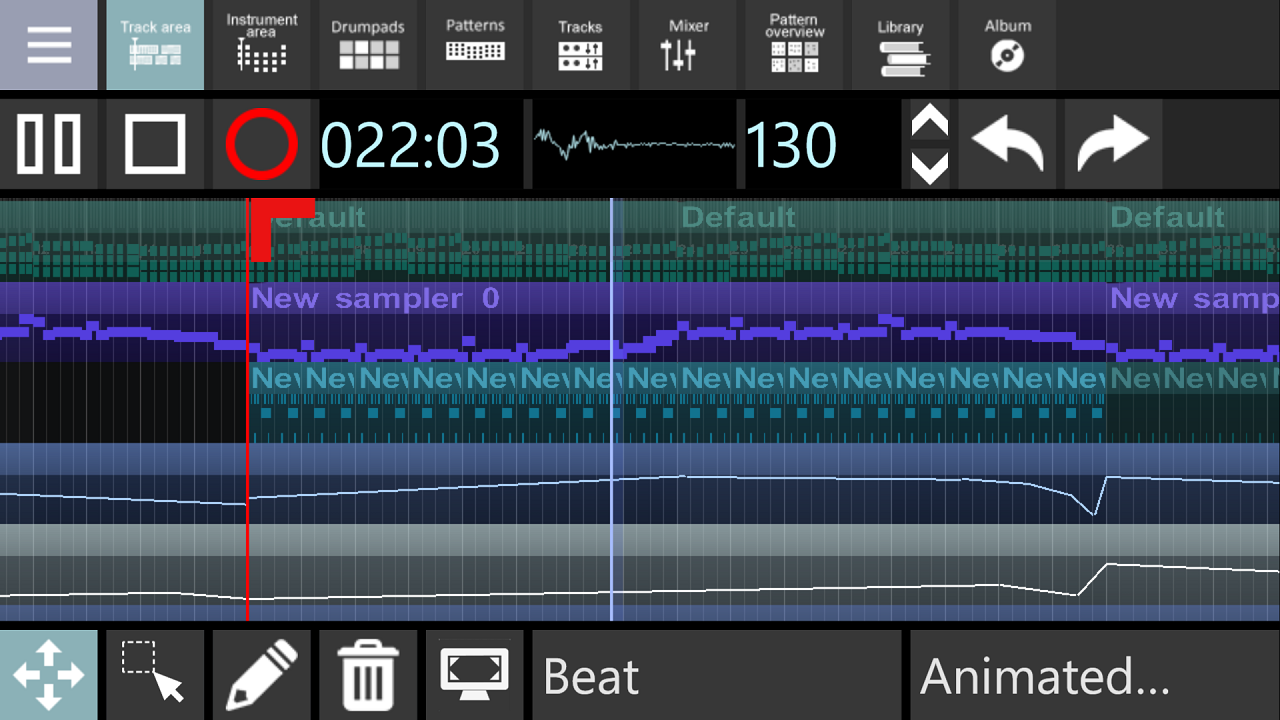The width and height of the screenshot is (1280, 720).
Task: Select the pencil draw tool
Action: click(262, 675)
